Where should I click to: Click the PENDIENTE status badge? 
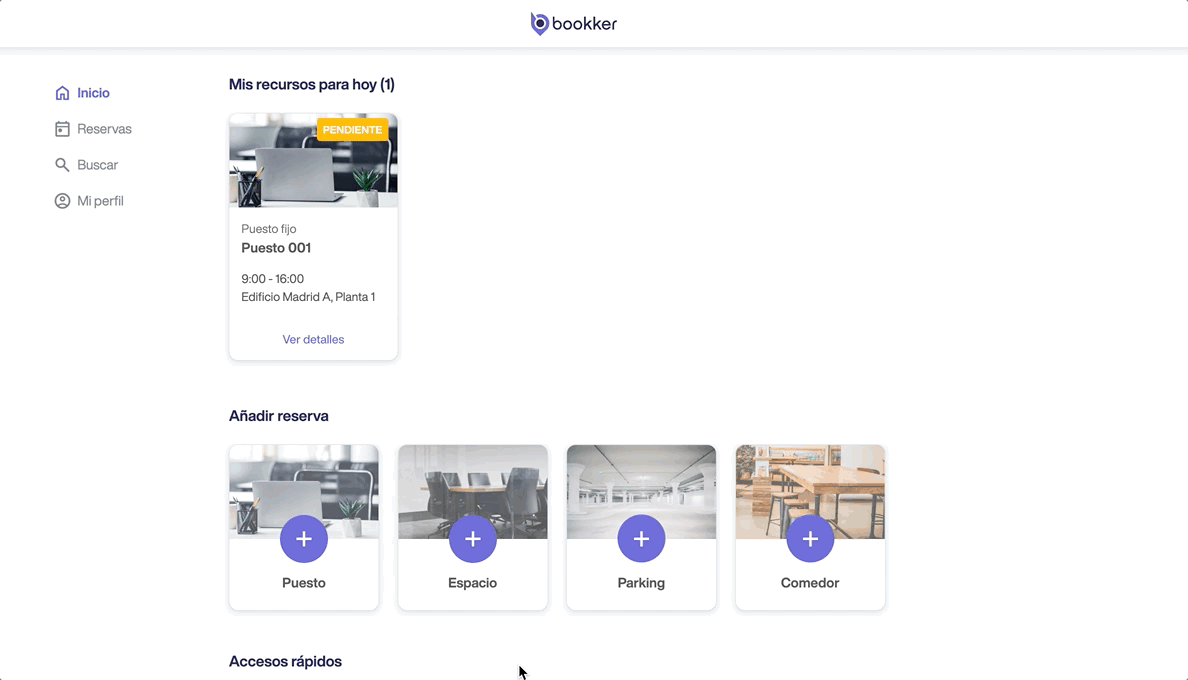352,130
